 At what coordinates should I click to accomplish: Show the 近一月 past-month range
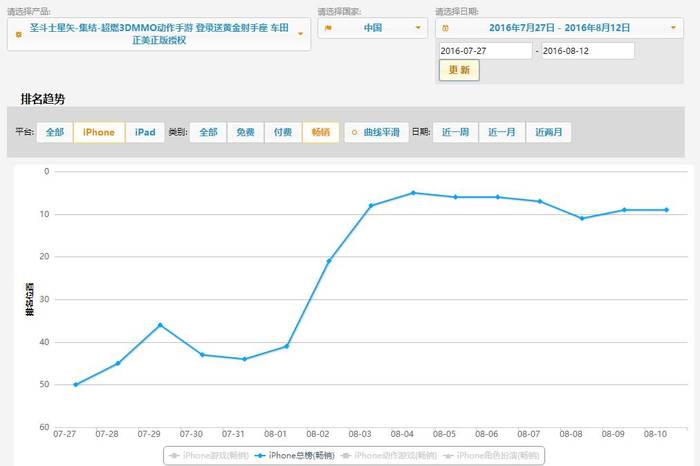[502, 132]
